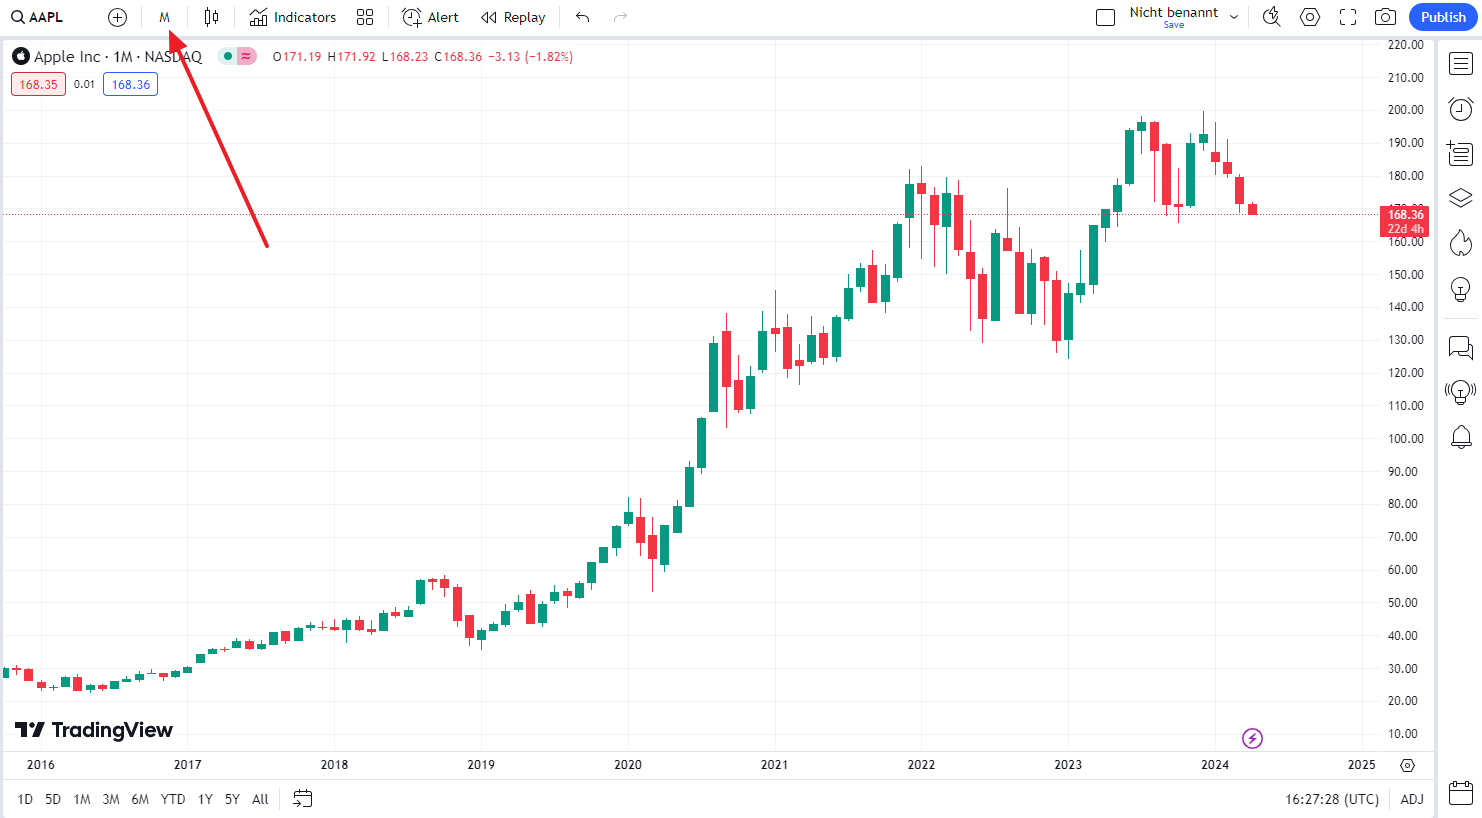Select the 3M time range

111,799
